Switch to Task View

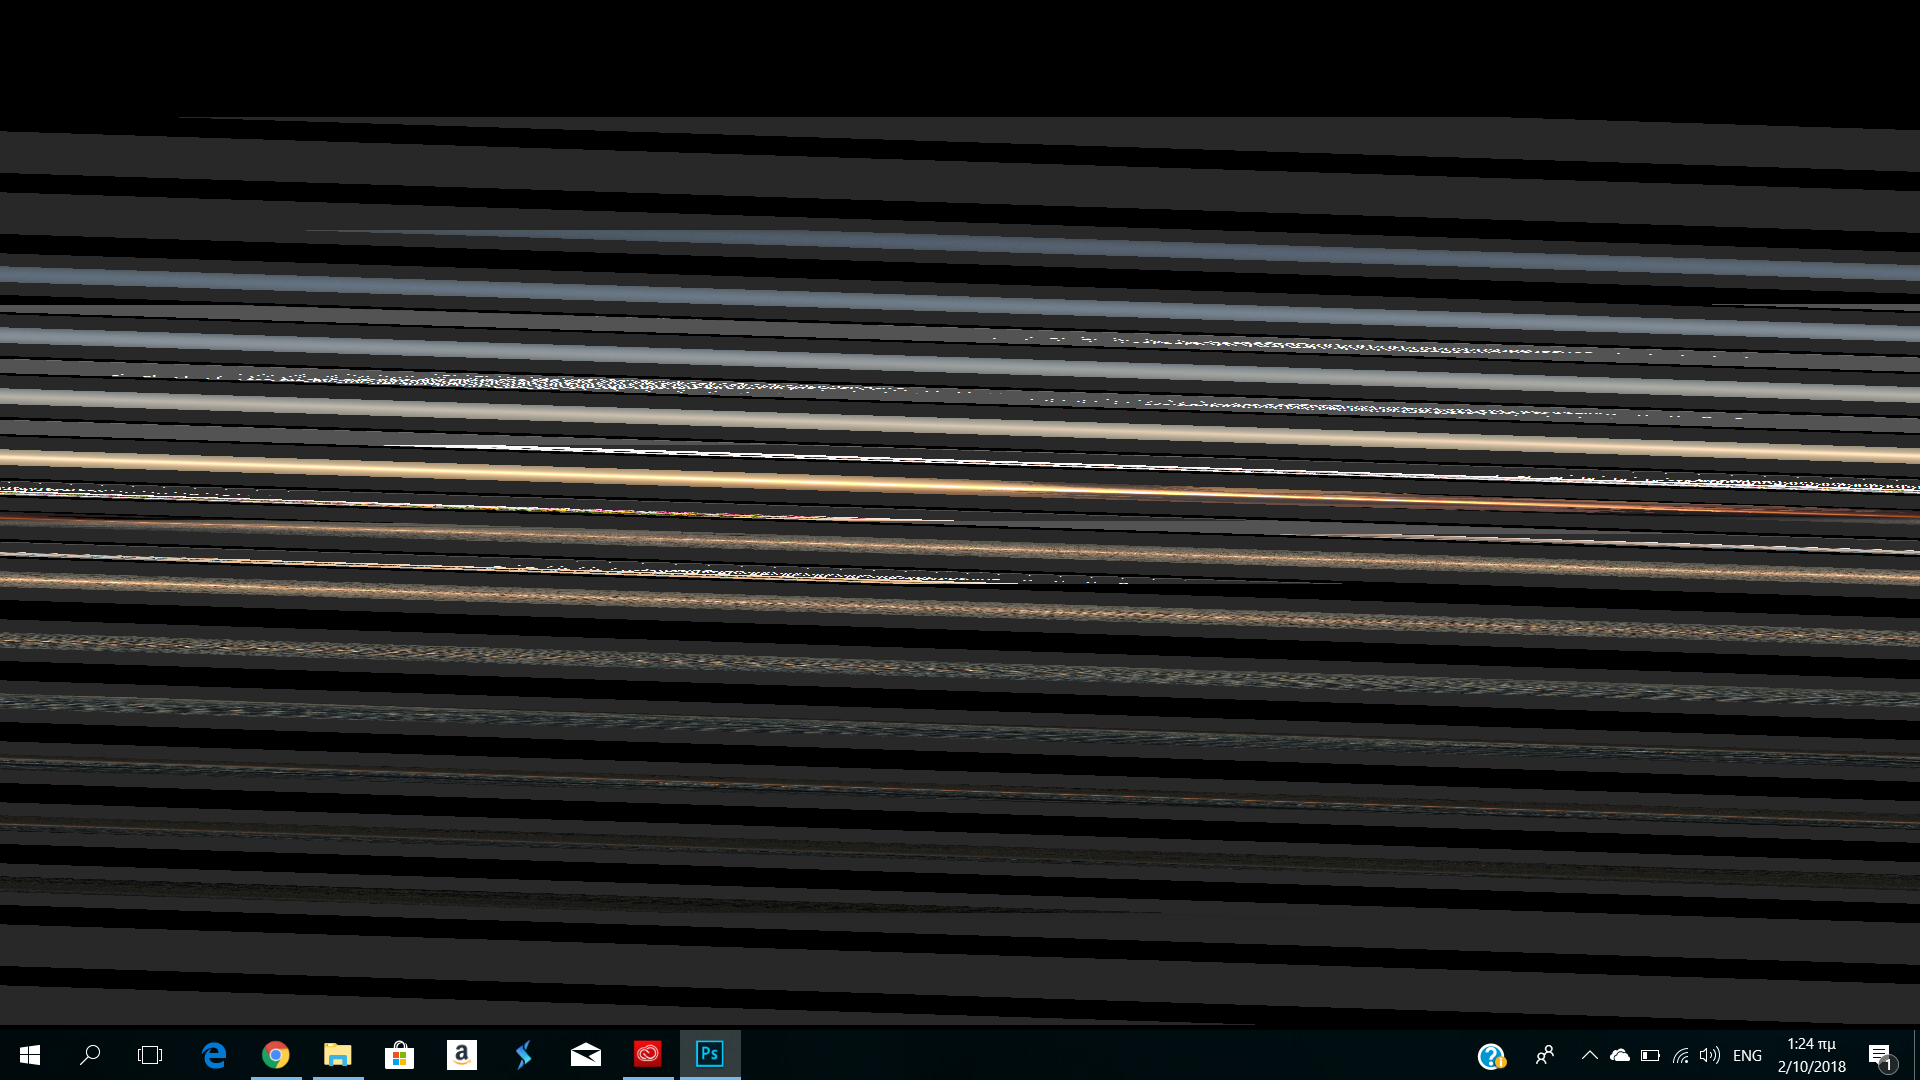point(150,1055)
